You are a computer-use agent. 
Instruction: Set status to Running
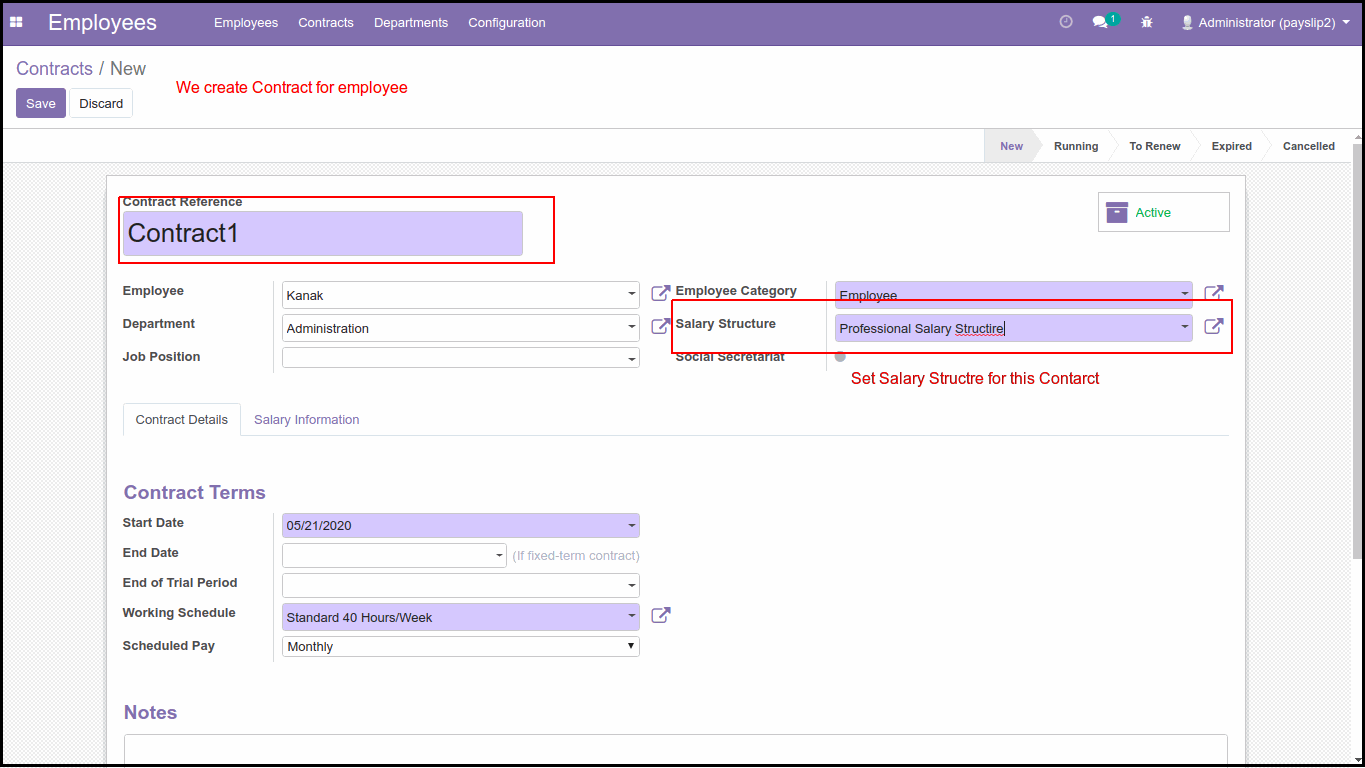[x=1076, y=146]
